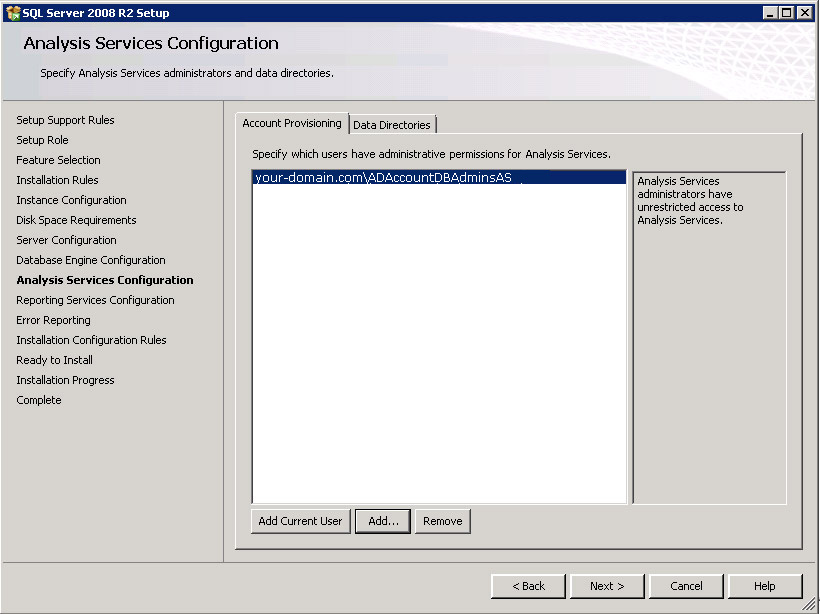Click Setup Role step in sidebar
The height and width of the screenshot is (614, 820).
(x=42, y=140)
